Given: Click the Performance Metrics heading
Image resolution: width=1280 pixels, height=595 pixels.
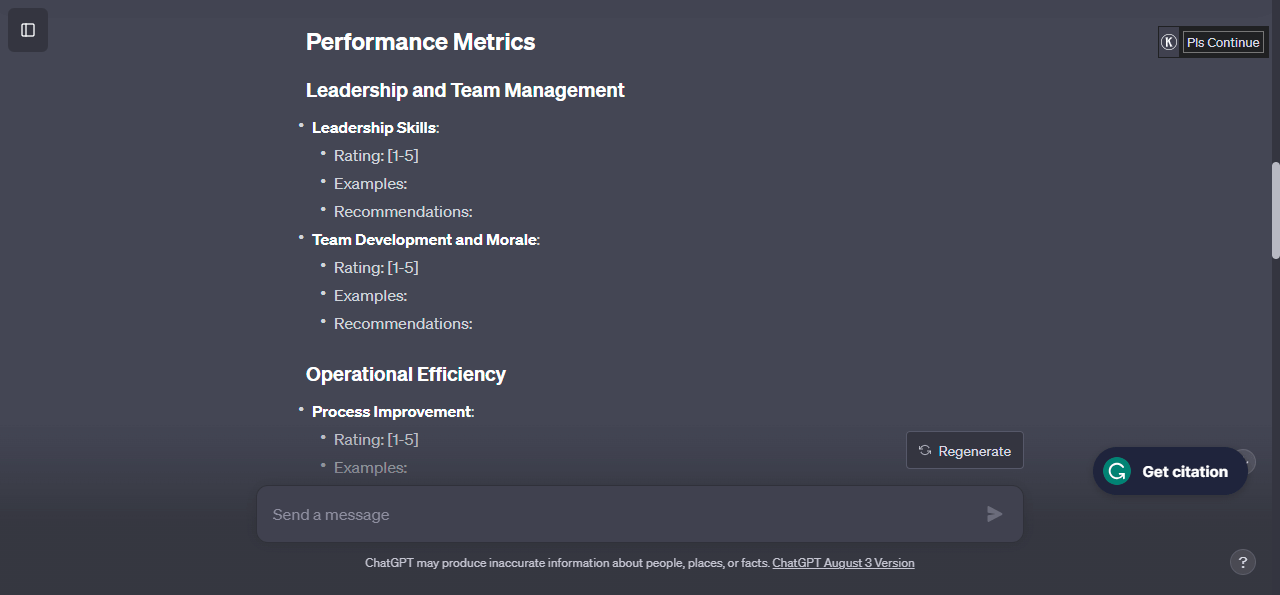Looking at the screenshot, I should pyautogui.click(x=420, y=42).
